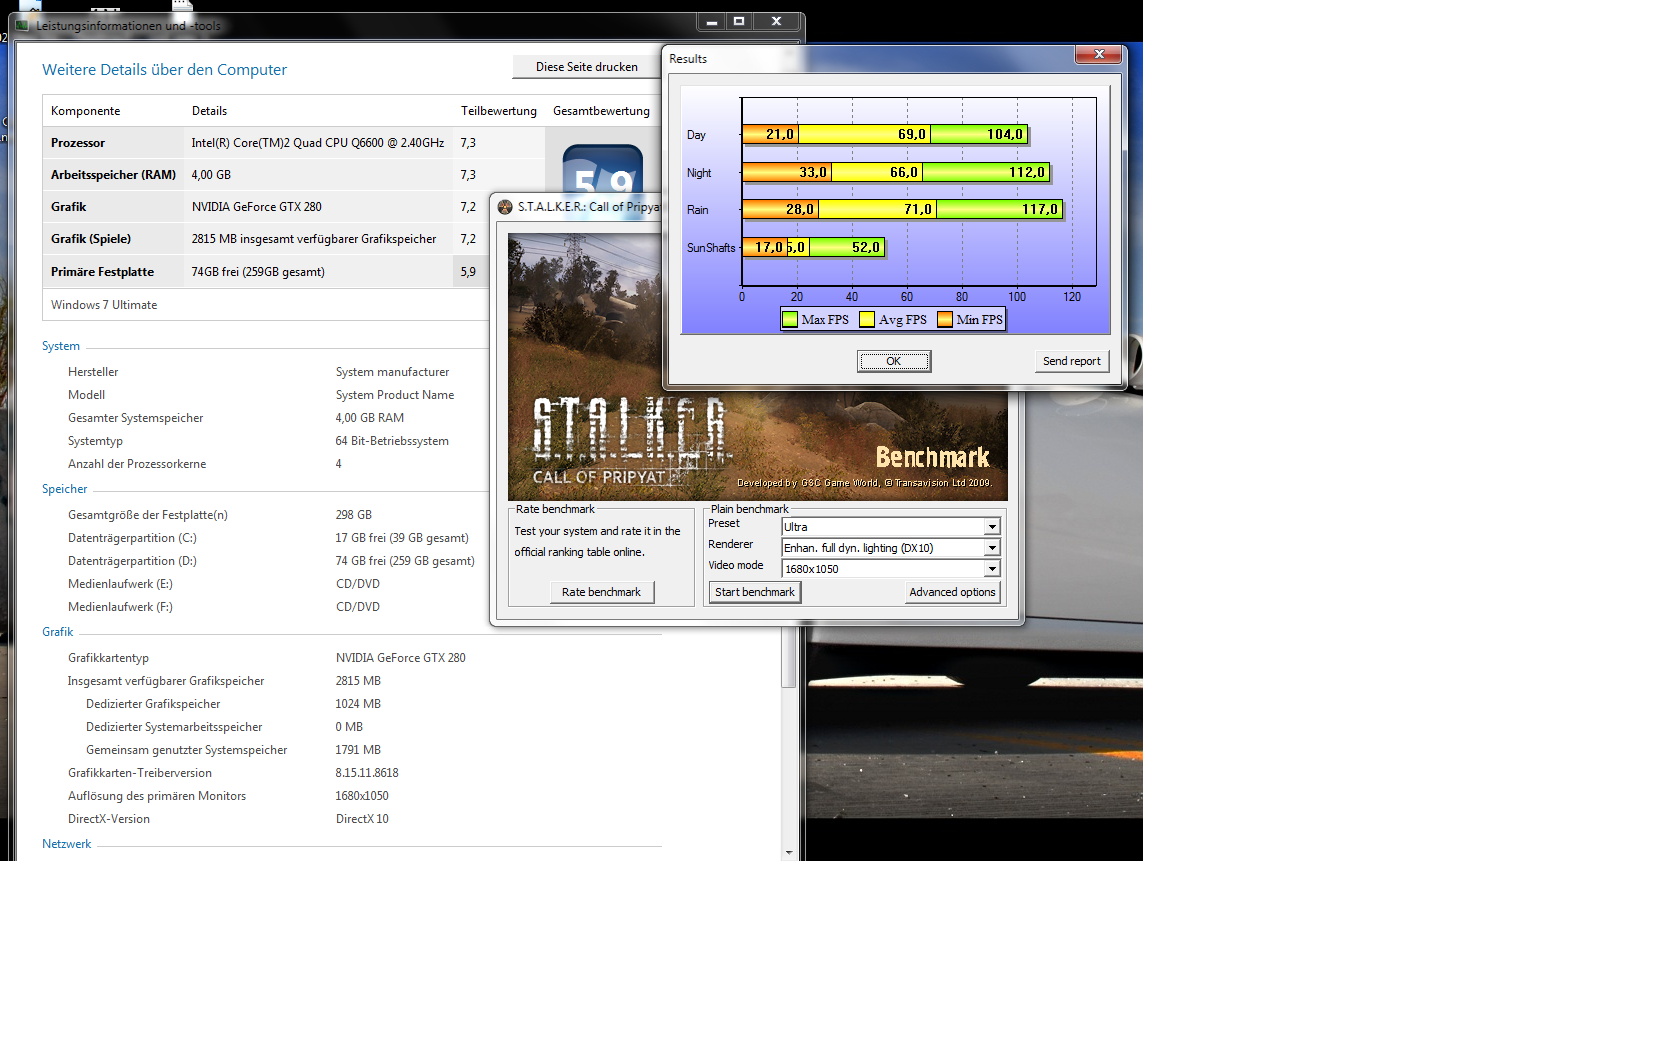Click the Gesamtbewertung column header
1680x1050 pixels.
[x=601, y=111]
